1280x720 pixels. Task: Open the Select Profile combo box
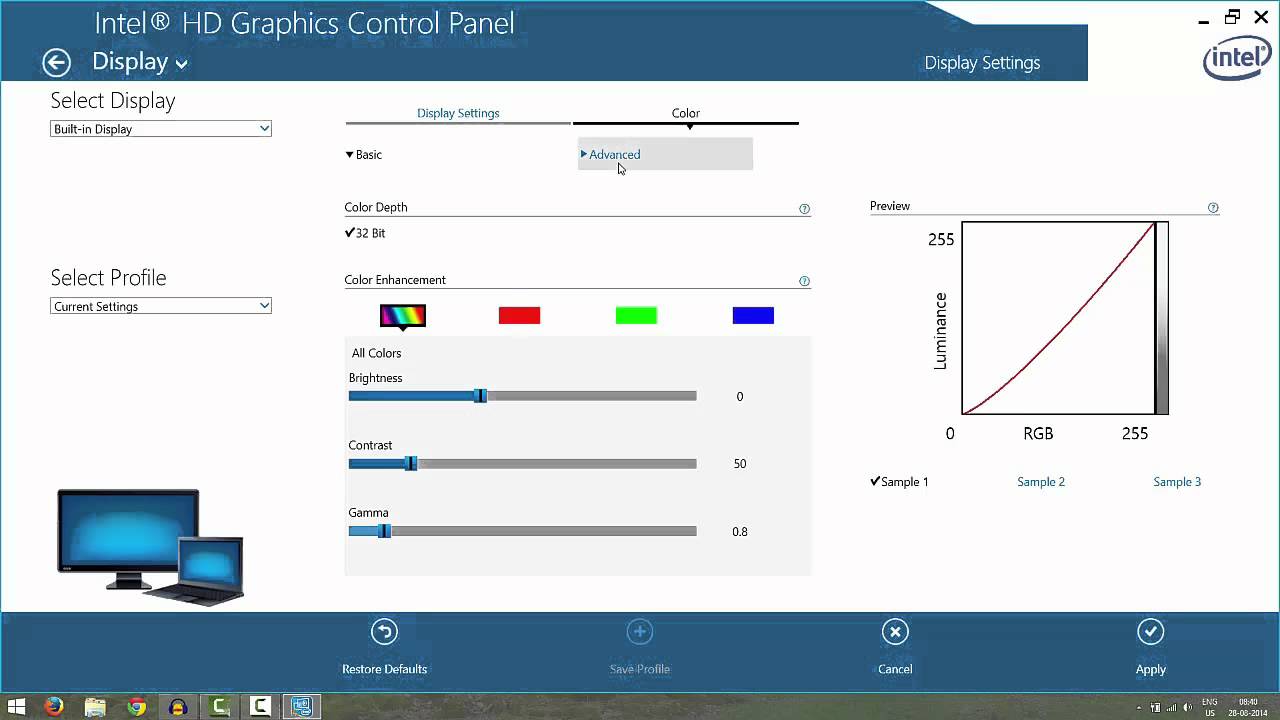(161, 306)
